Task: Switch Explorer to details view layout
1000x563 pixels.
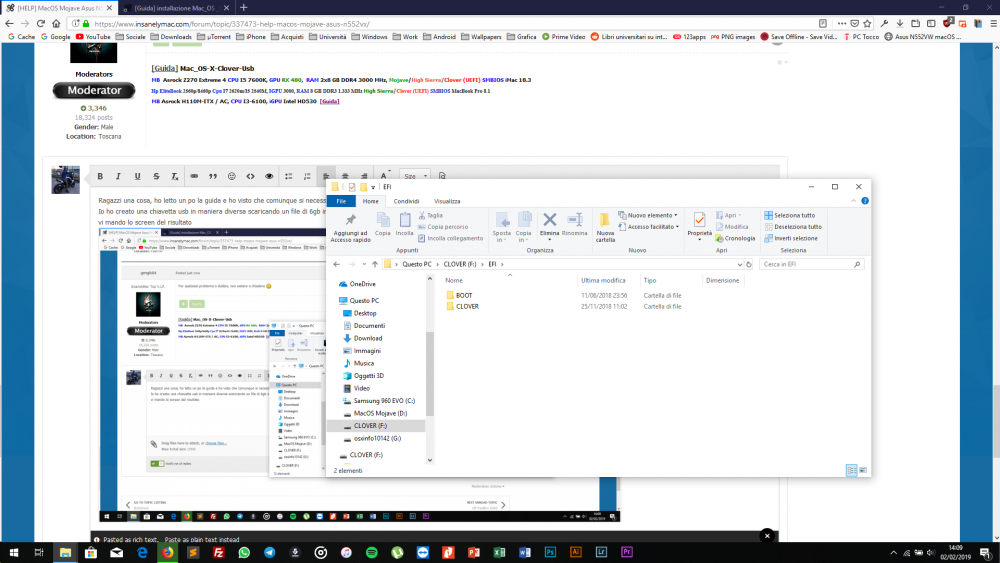Action: click(x=851, y=471)
